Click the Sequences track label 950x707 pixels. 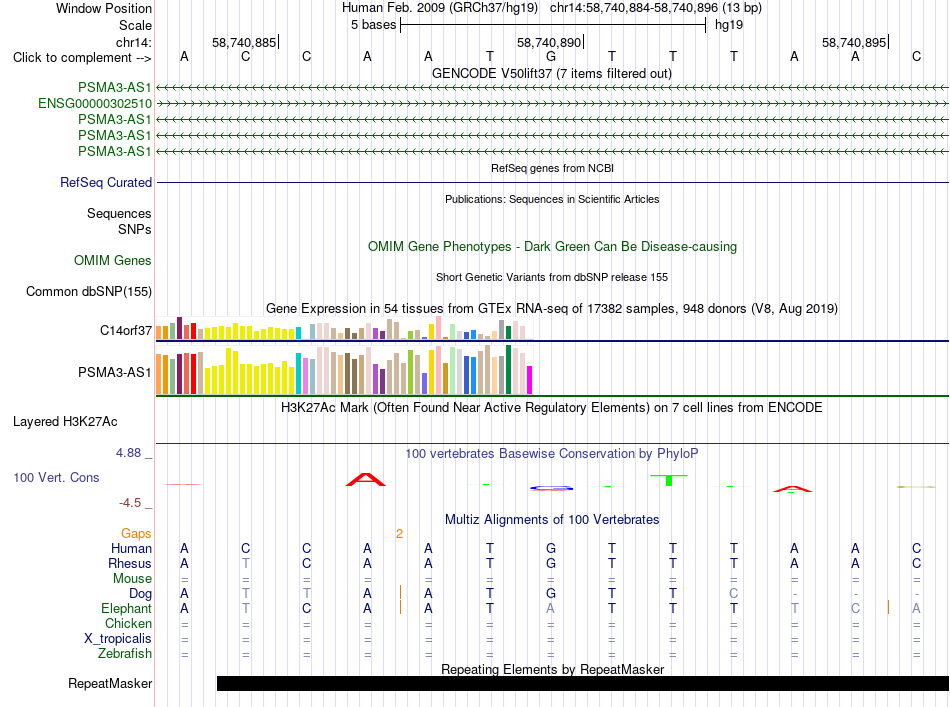tap(119, 213)
